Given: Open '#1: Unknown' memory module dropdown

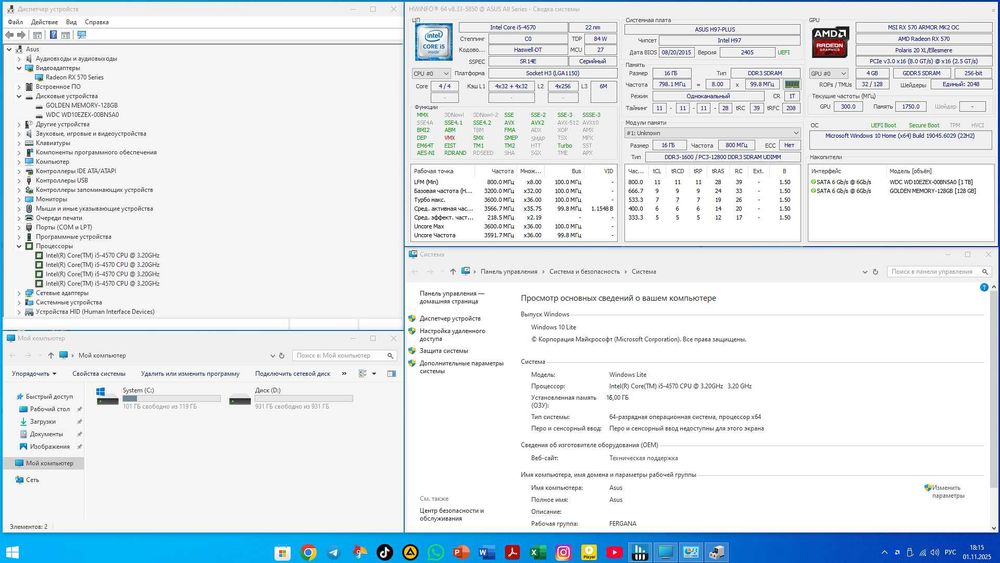Looking at the screenshot, I should tap(712, 133).
